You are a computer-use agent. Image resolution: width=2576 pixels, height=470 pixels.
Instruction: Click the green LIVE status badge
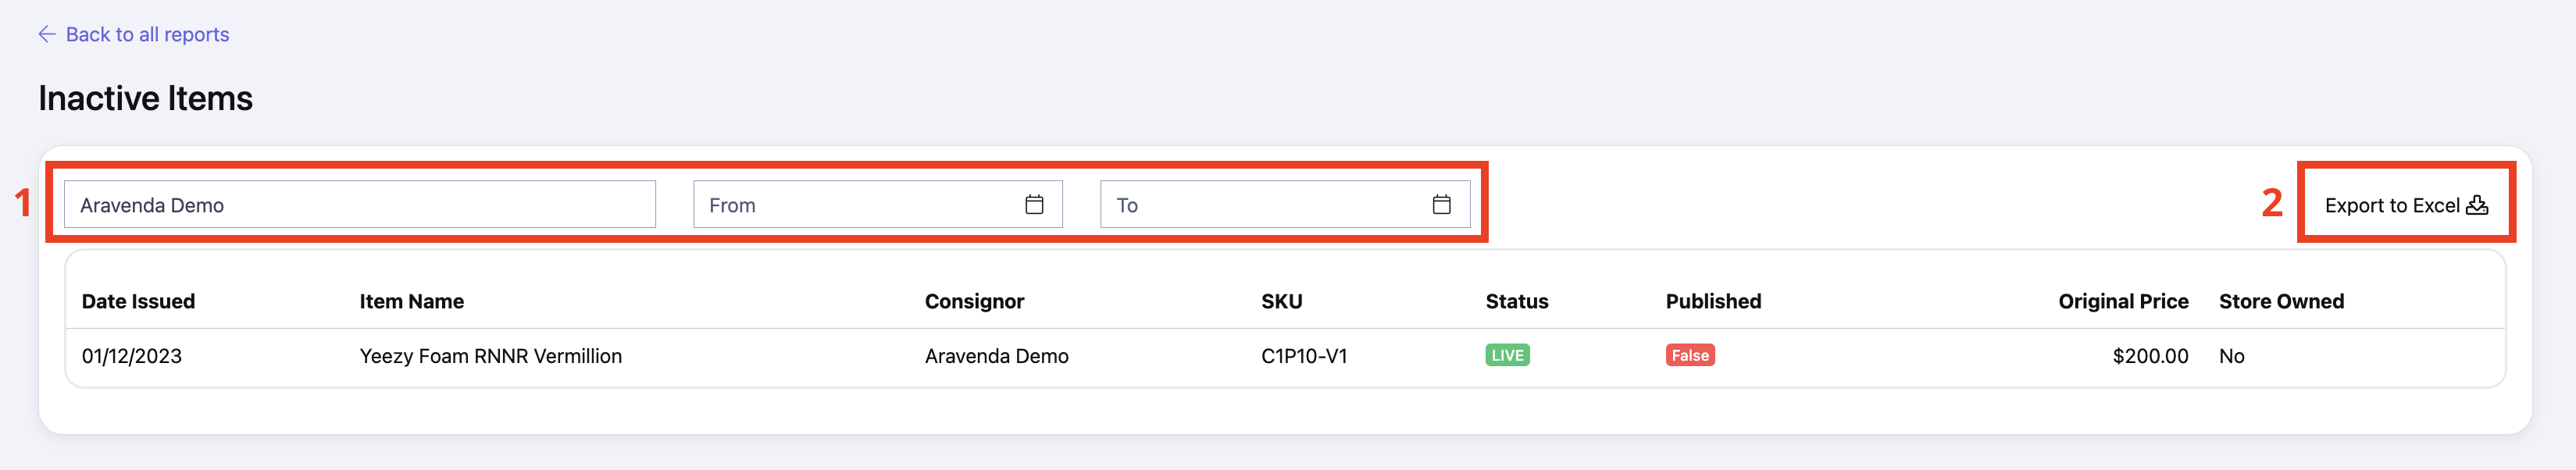coord(1507,355)
